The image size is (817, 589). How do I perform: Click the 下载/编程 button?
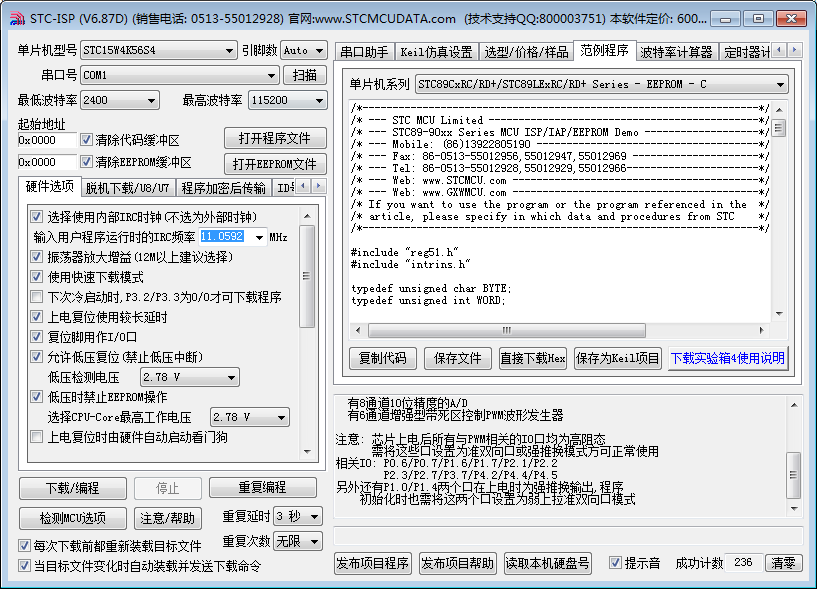73,488
